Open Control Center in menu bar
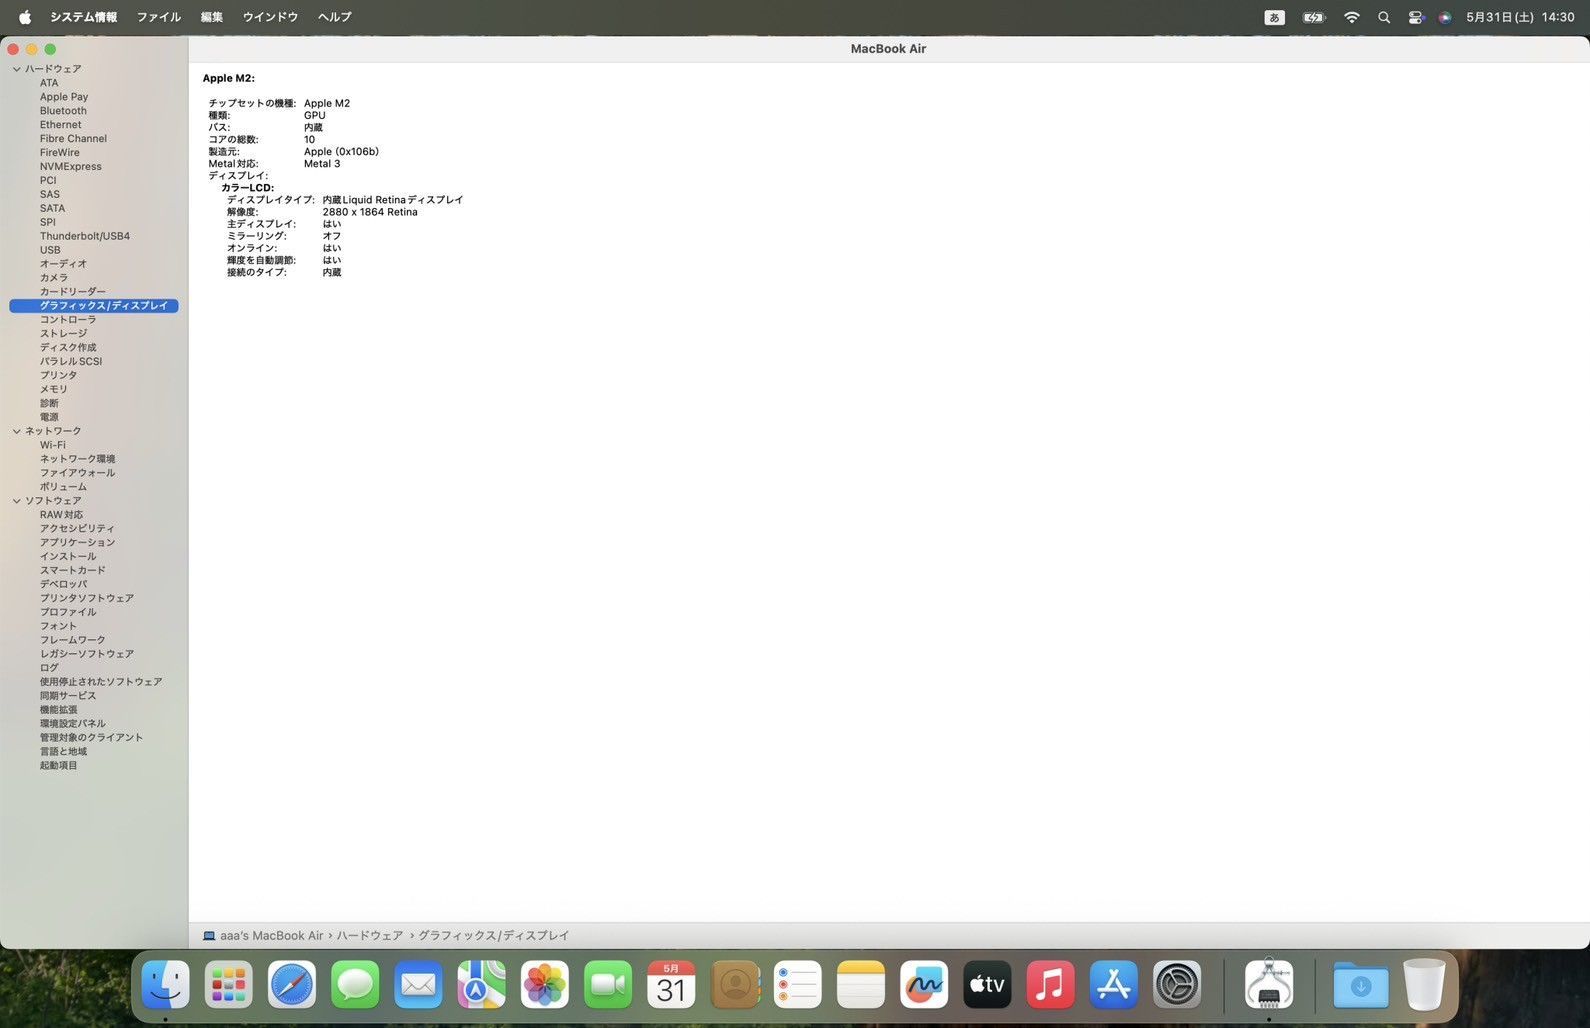The width and height of the screenshot is (1590, 1028). (x=1416, y=17)
